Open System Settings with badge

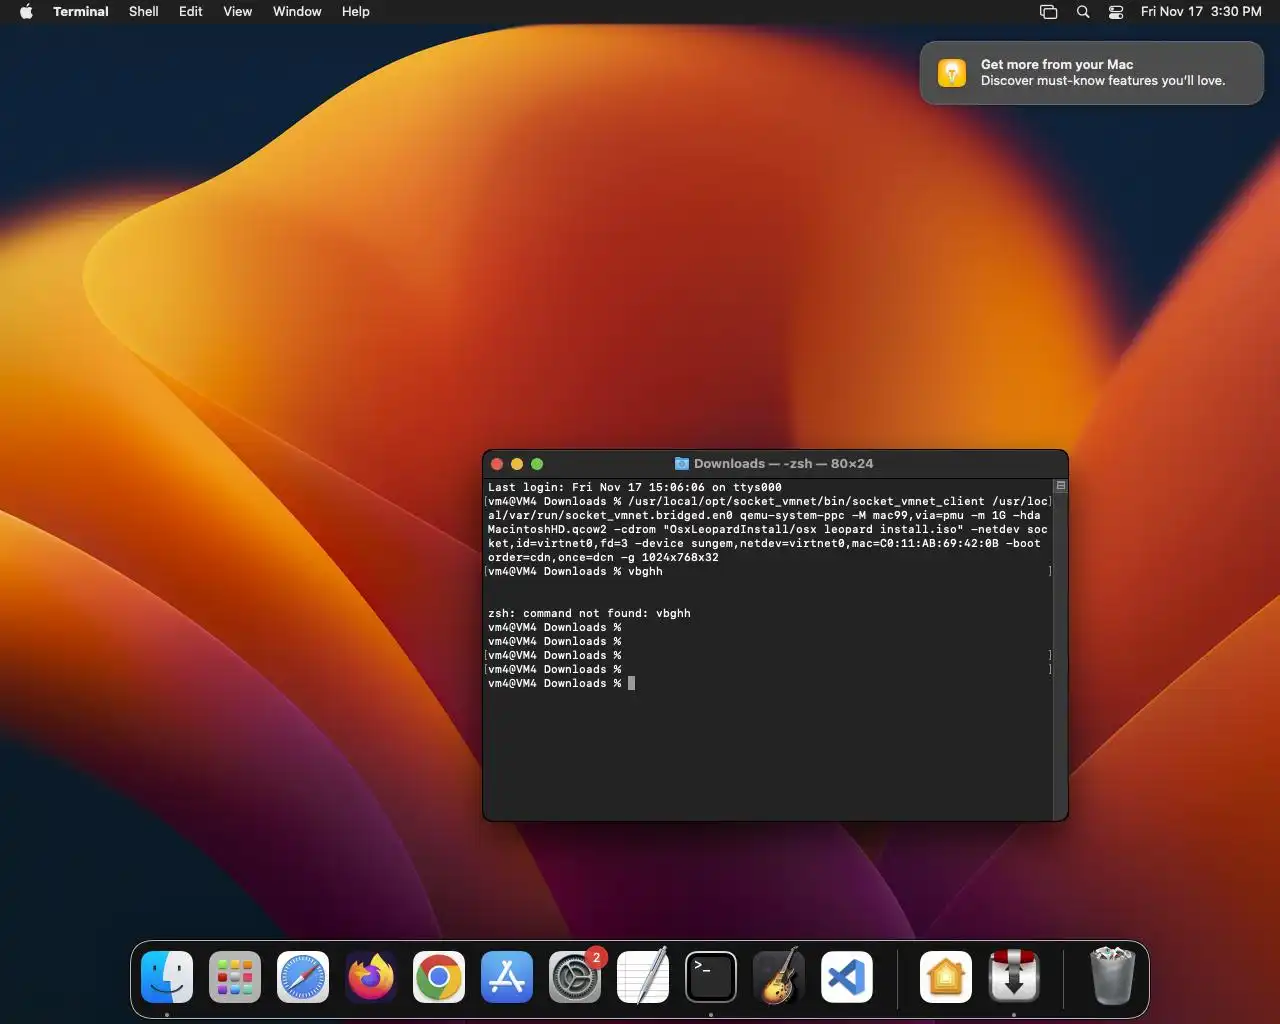click(575, 977)
